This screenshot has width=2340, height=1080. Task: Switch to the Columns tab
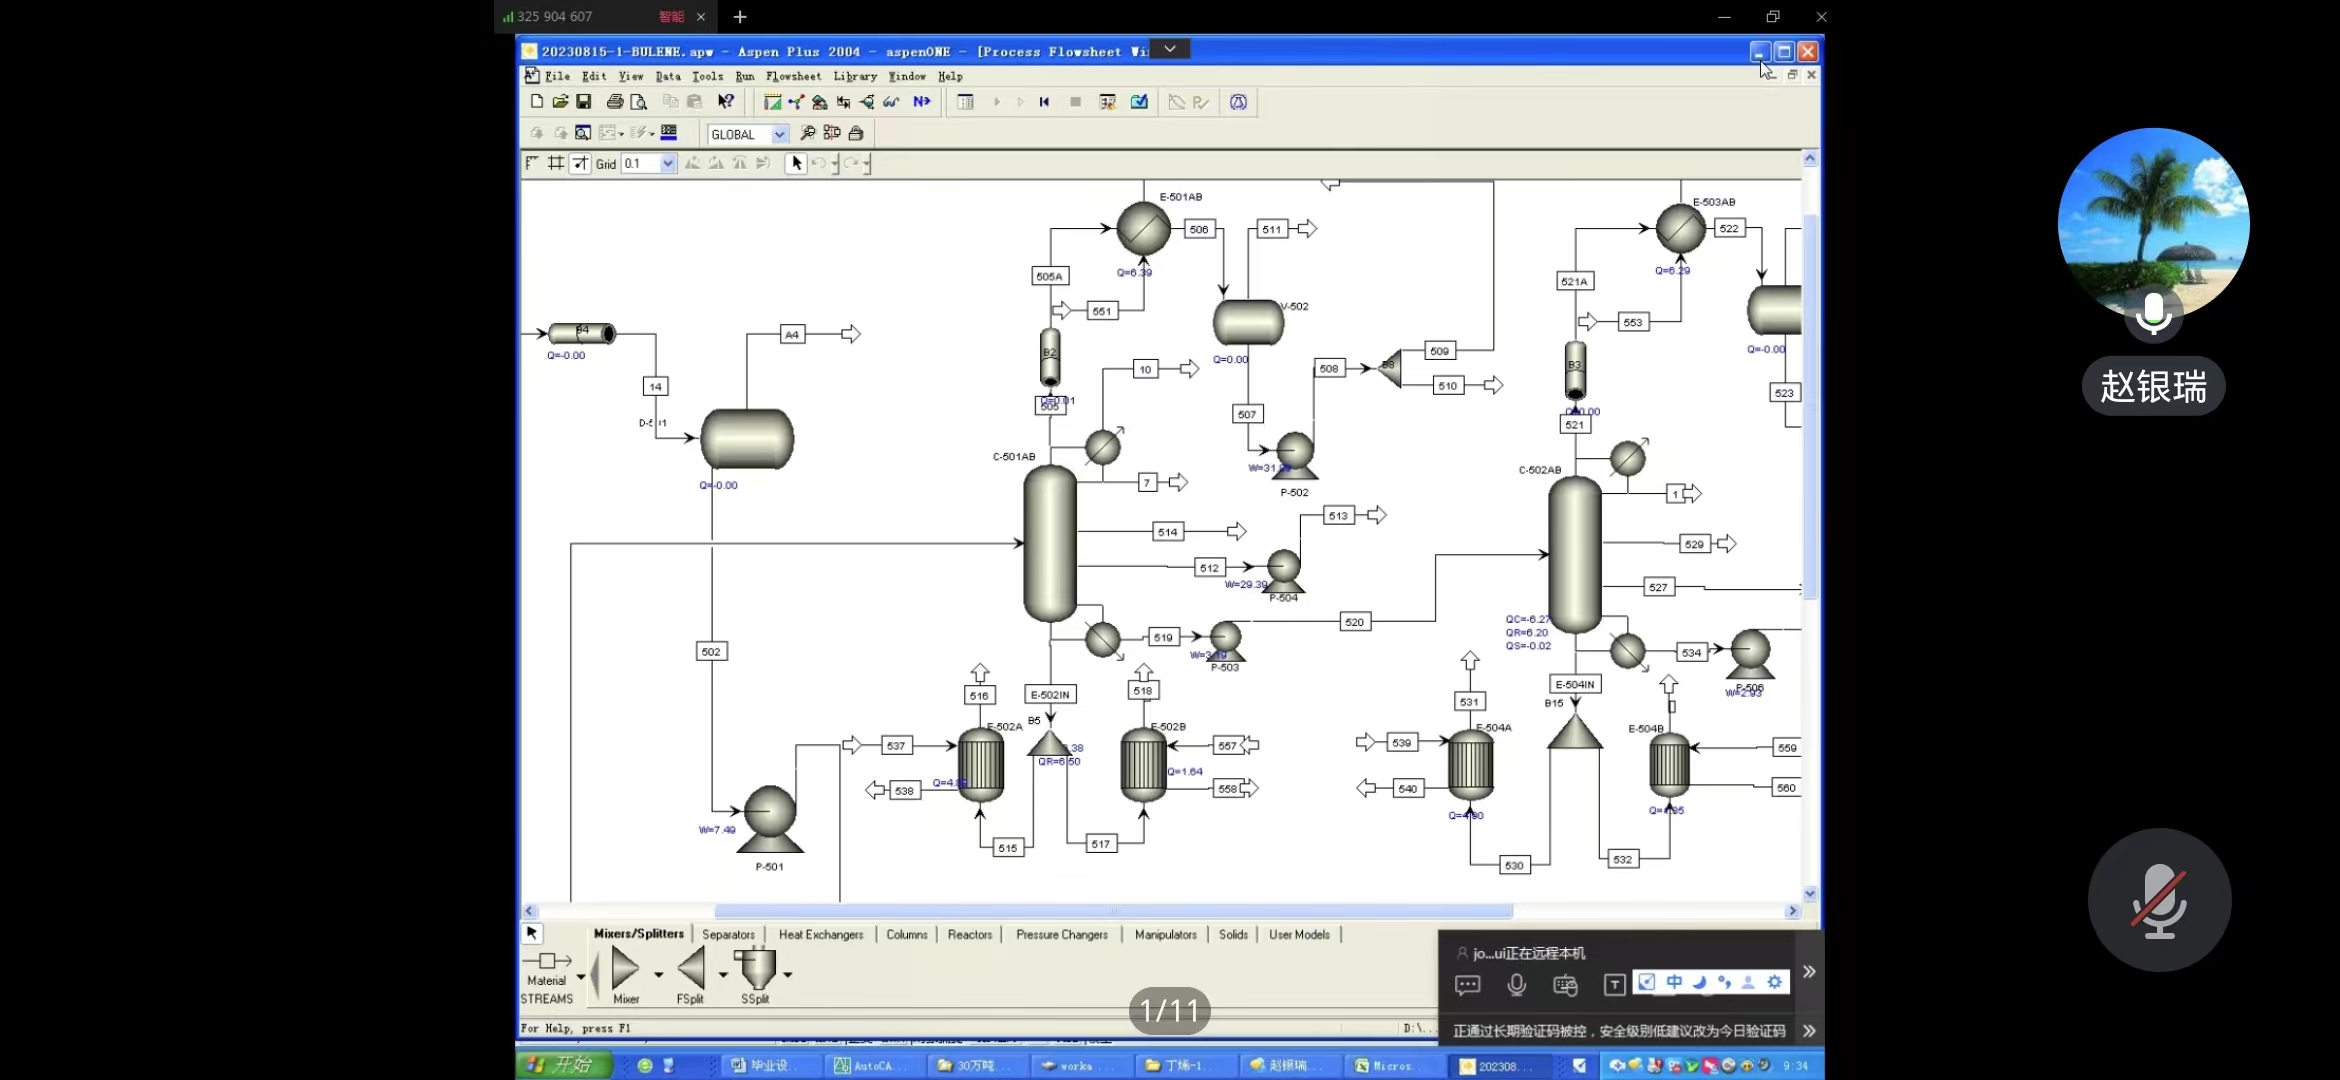point(907,934)
